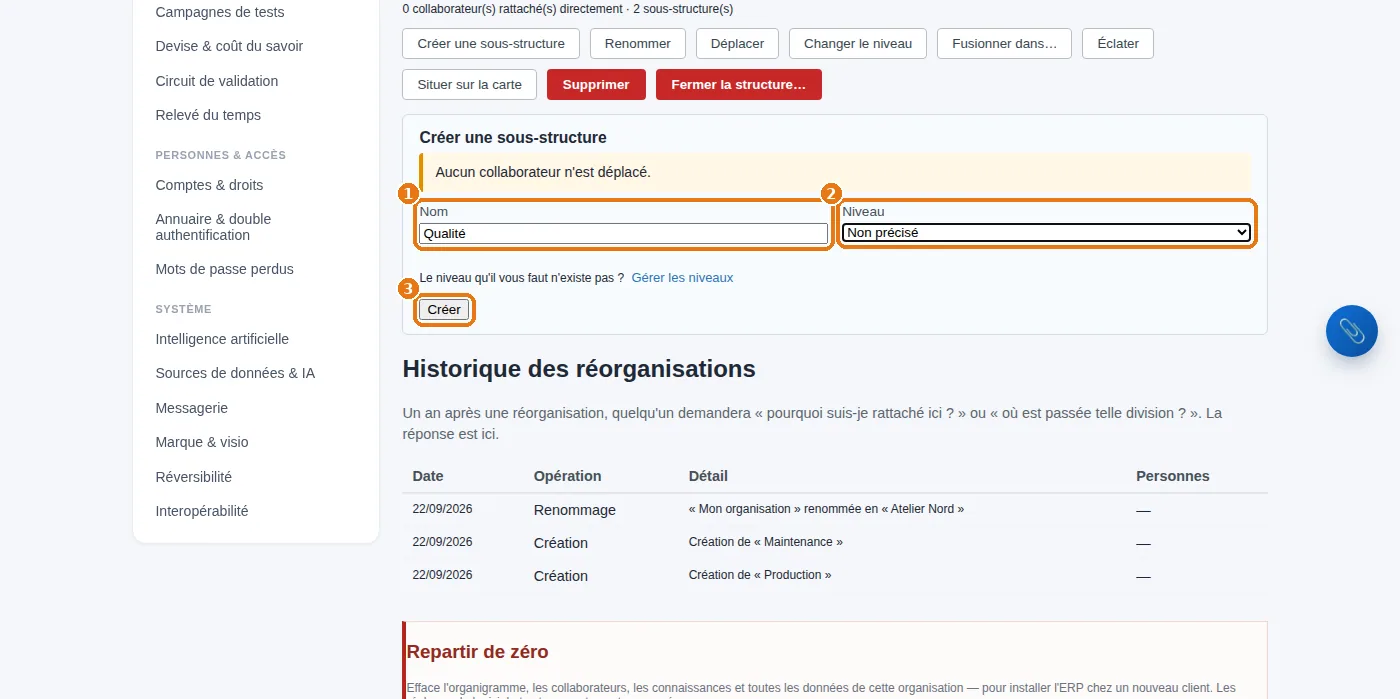
Task: Click the Éclater button
Action: pos(1118,44)
